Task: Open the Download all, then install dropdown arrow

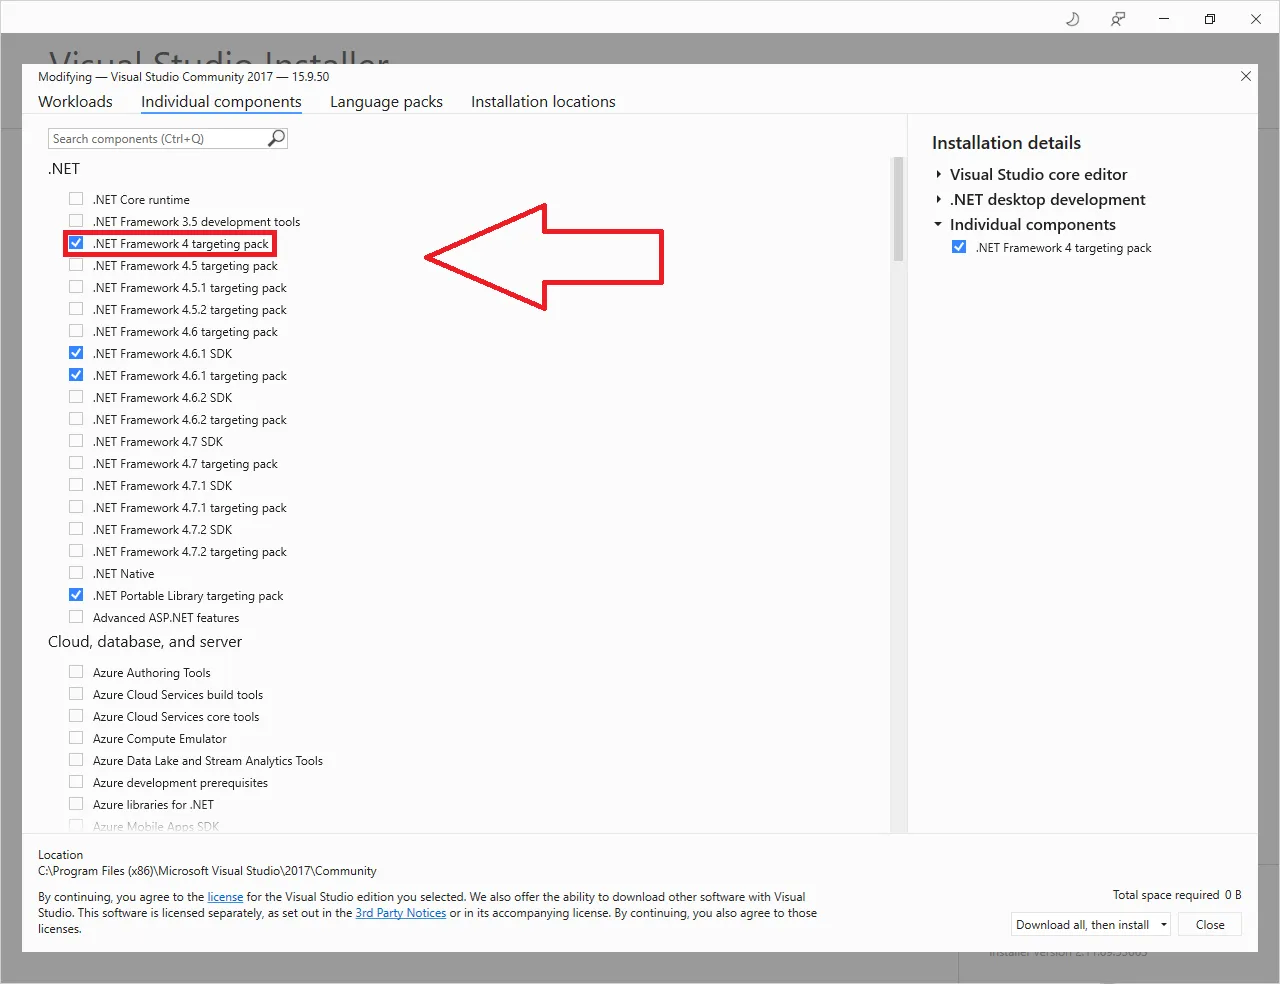Action: pyautogui.click(x=1164, y=925)
